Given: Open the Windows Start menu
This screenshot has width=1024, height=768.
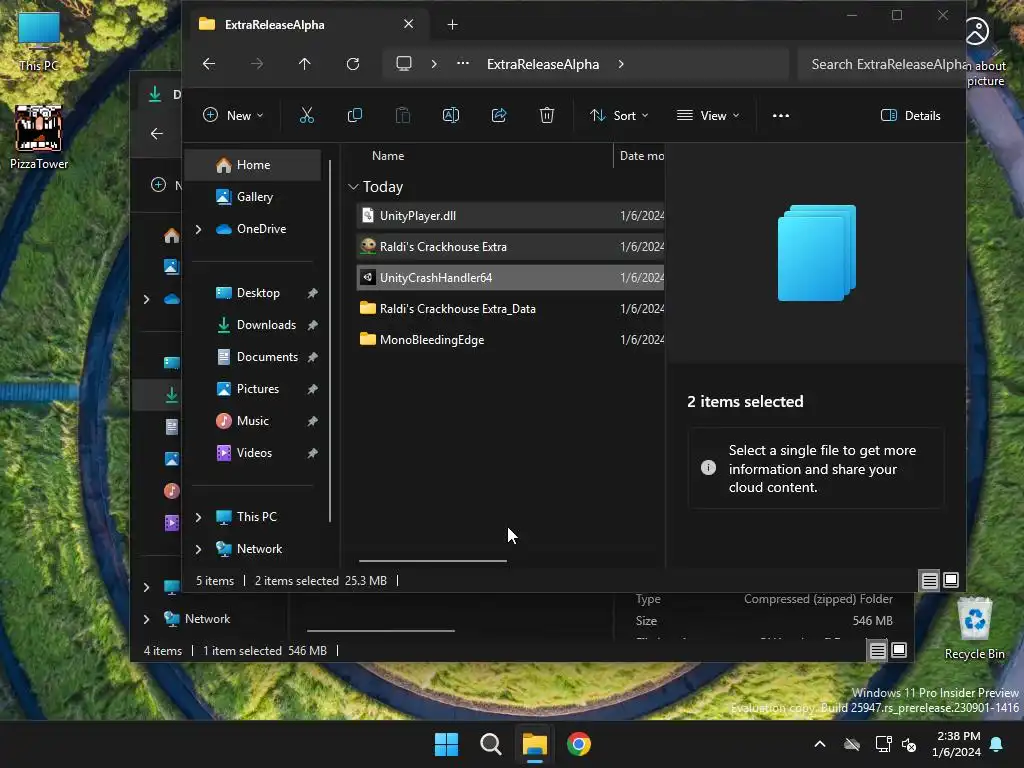Looking at the screenshot, I should point(447,744).
